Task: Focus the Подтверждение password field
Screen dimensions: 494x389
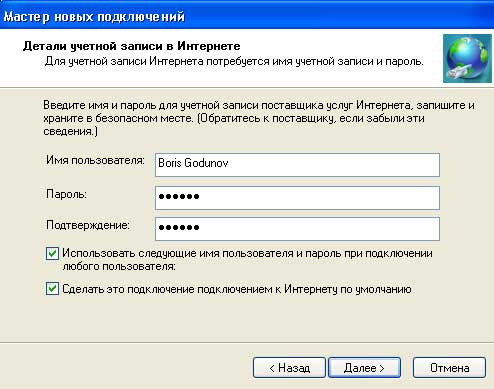Action: click(297, 229)
